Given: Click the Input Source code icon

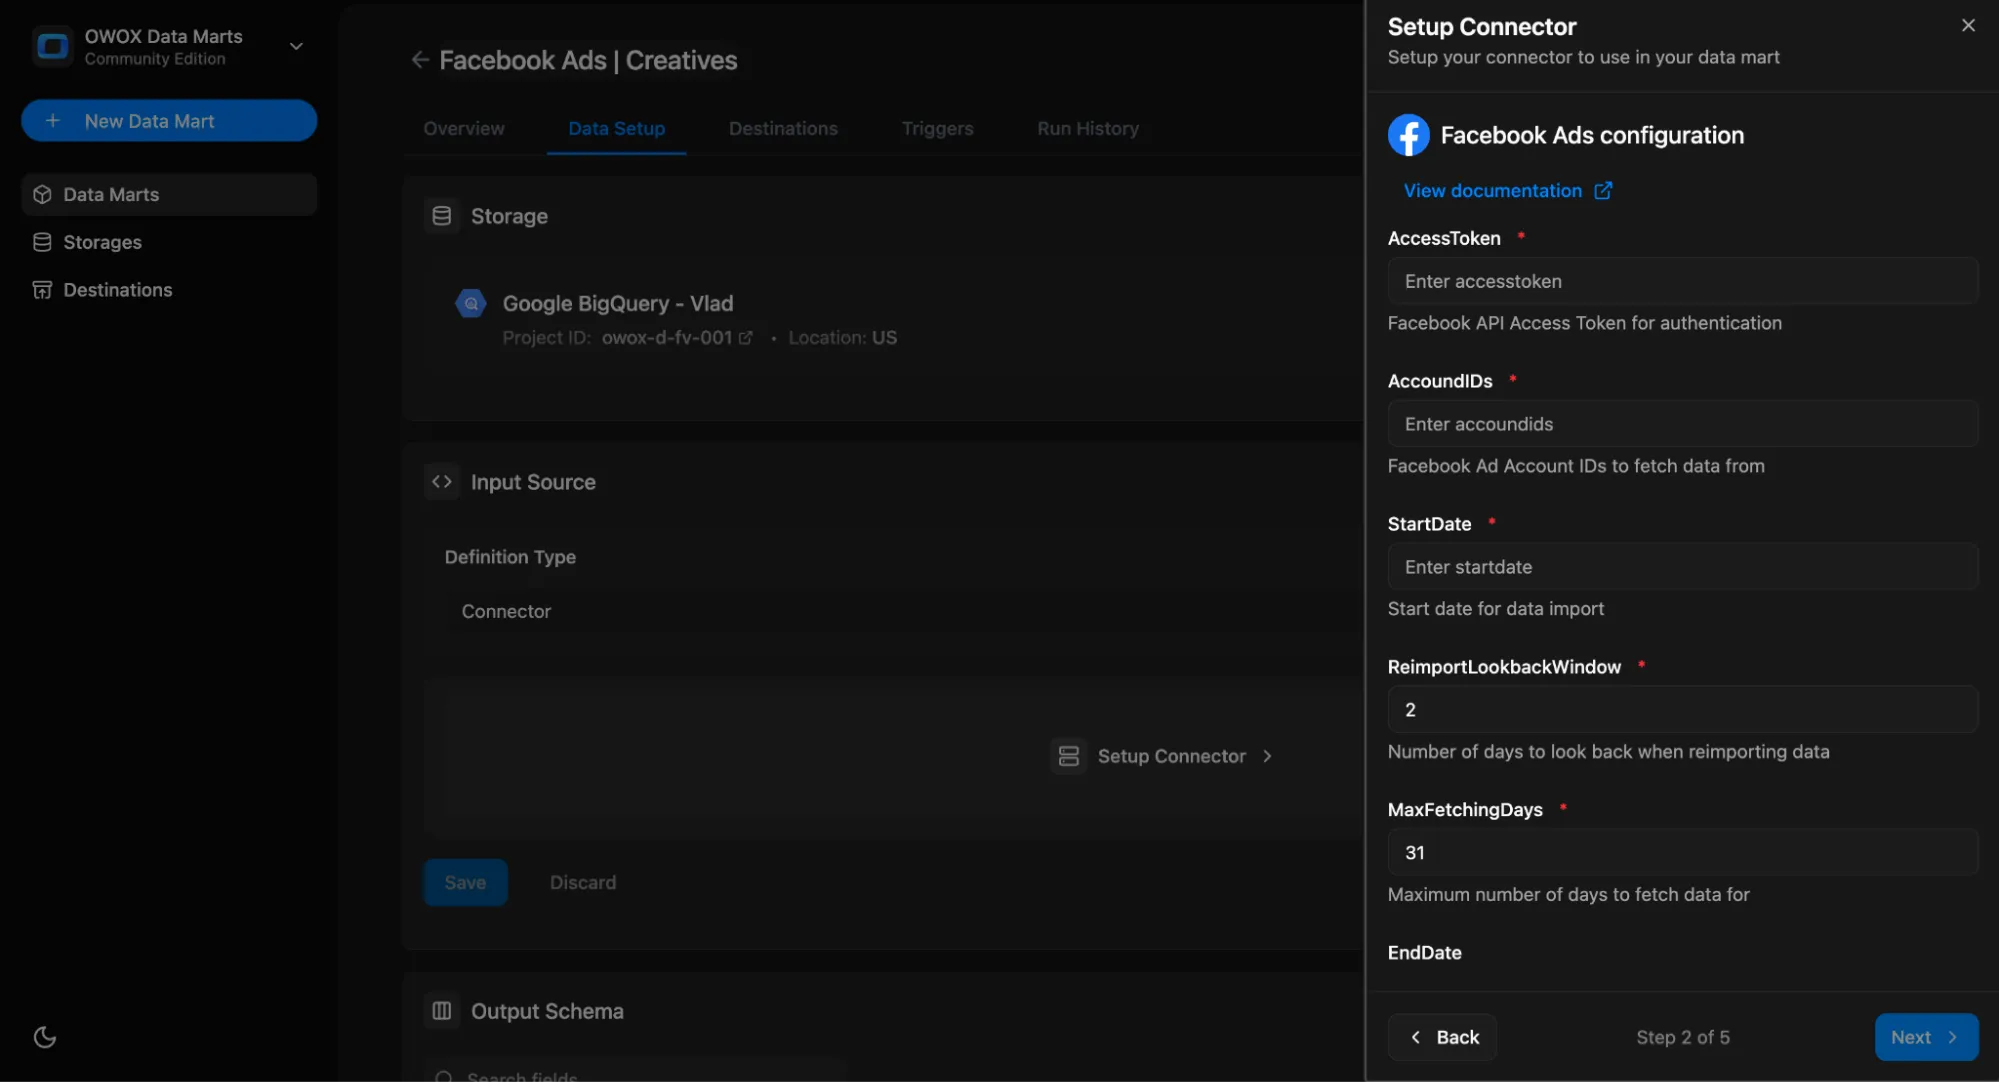Looking at the screenshot, I should tap(441, 482).
